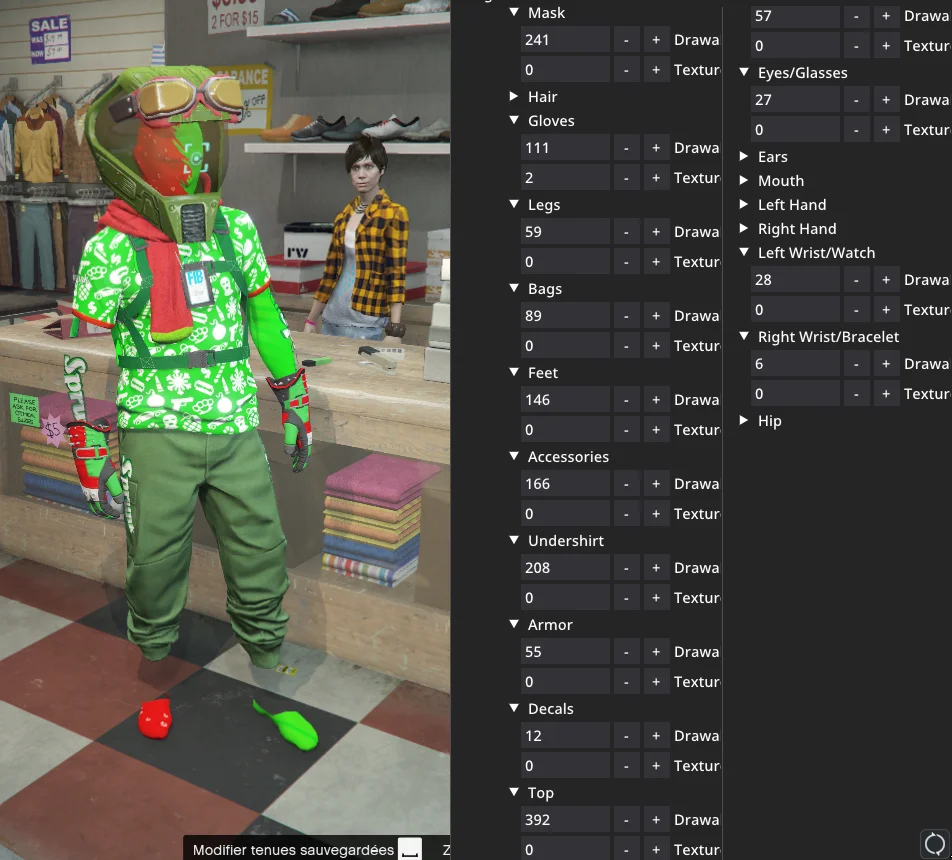The width and height of the screenshot is (952, 860).
Task: Increase the Eyes/Glasses drawable 27
Action: (x=886, y=100)
